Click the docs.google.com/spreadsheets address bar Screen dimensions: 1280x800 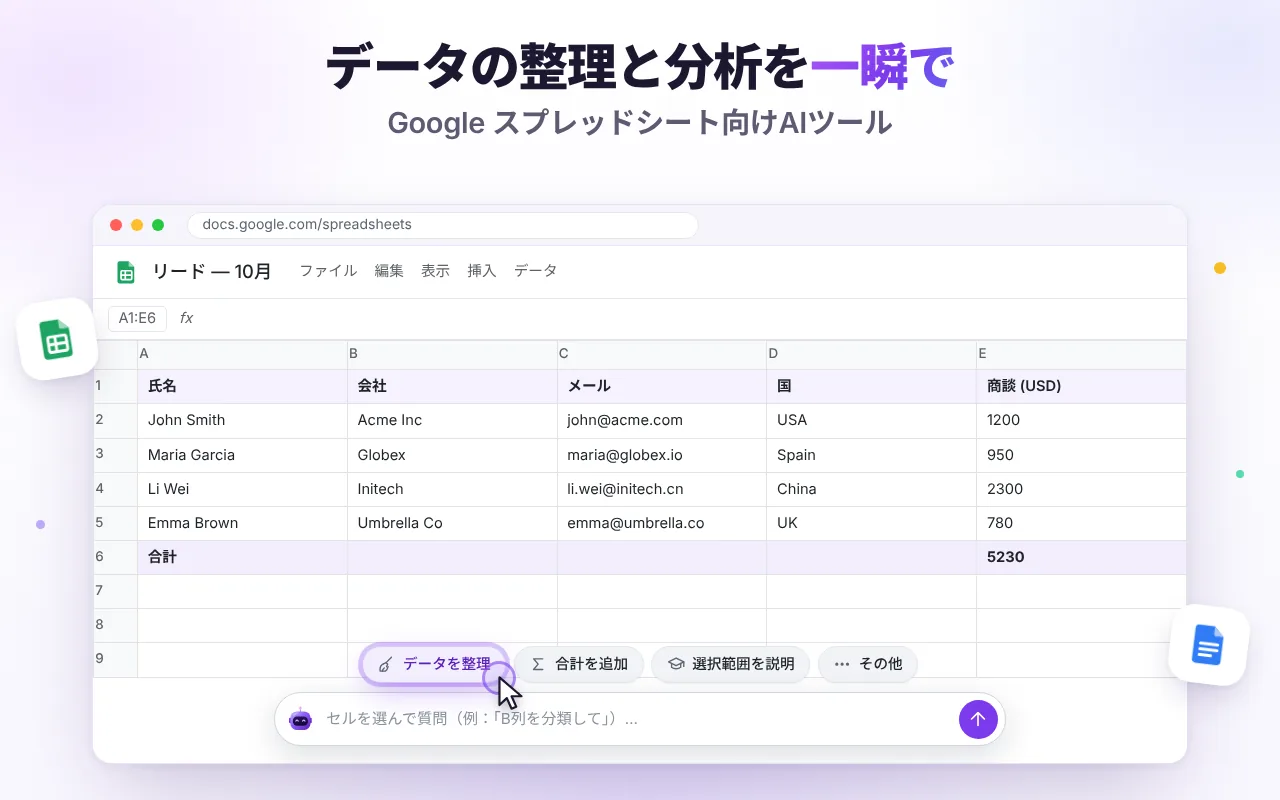click(x=442, y=225)
